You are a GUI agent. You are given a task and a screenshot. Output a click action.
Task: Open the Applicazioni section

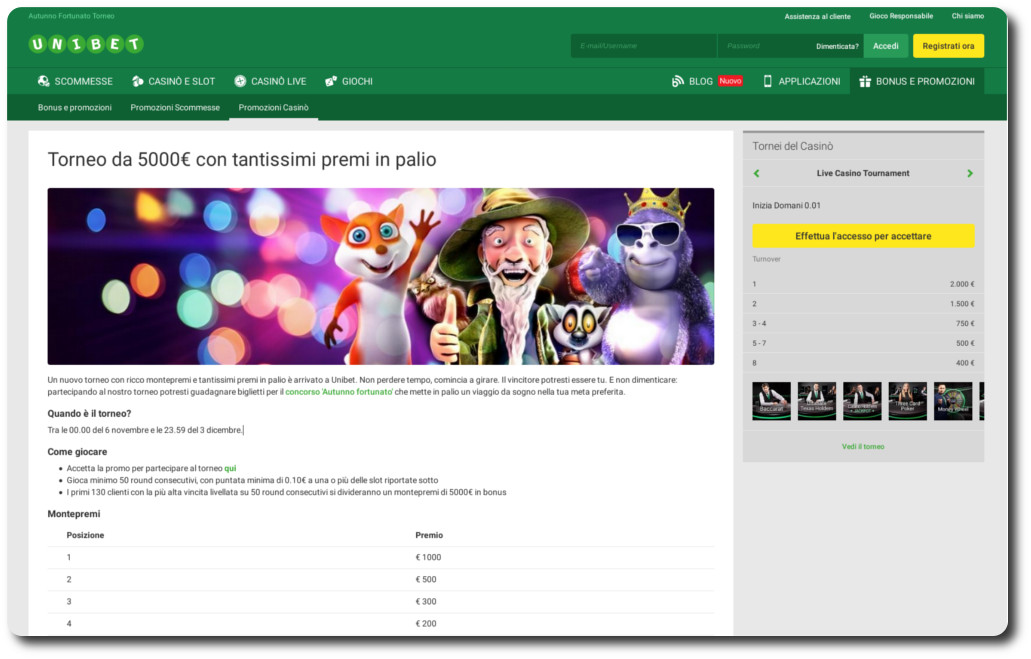(x=802, y=81)
